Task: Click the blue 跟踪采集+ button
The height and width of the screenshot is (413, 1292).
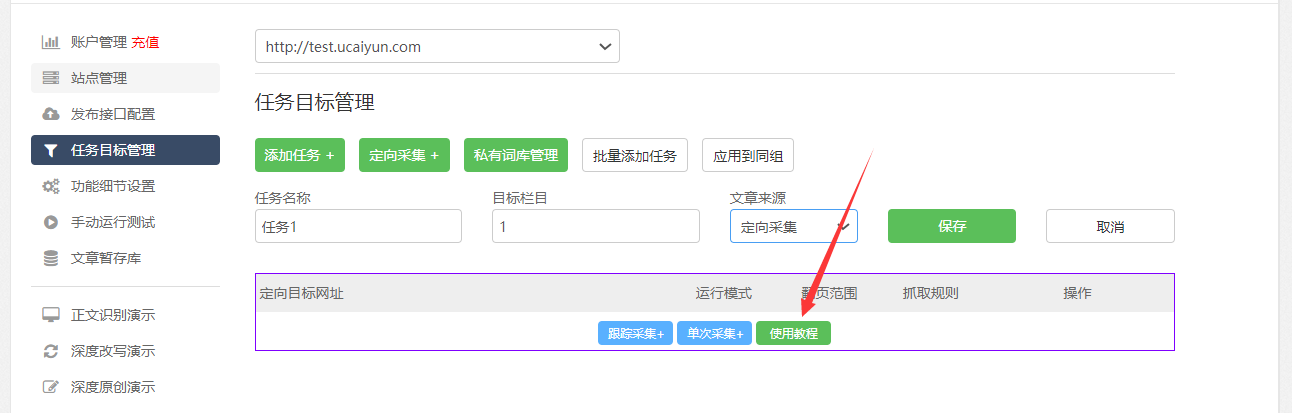Action: tap(635, 334)
